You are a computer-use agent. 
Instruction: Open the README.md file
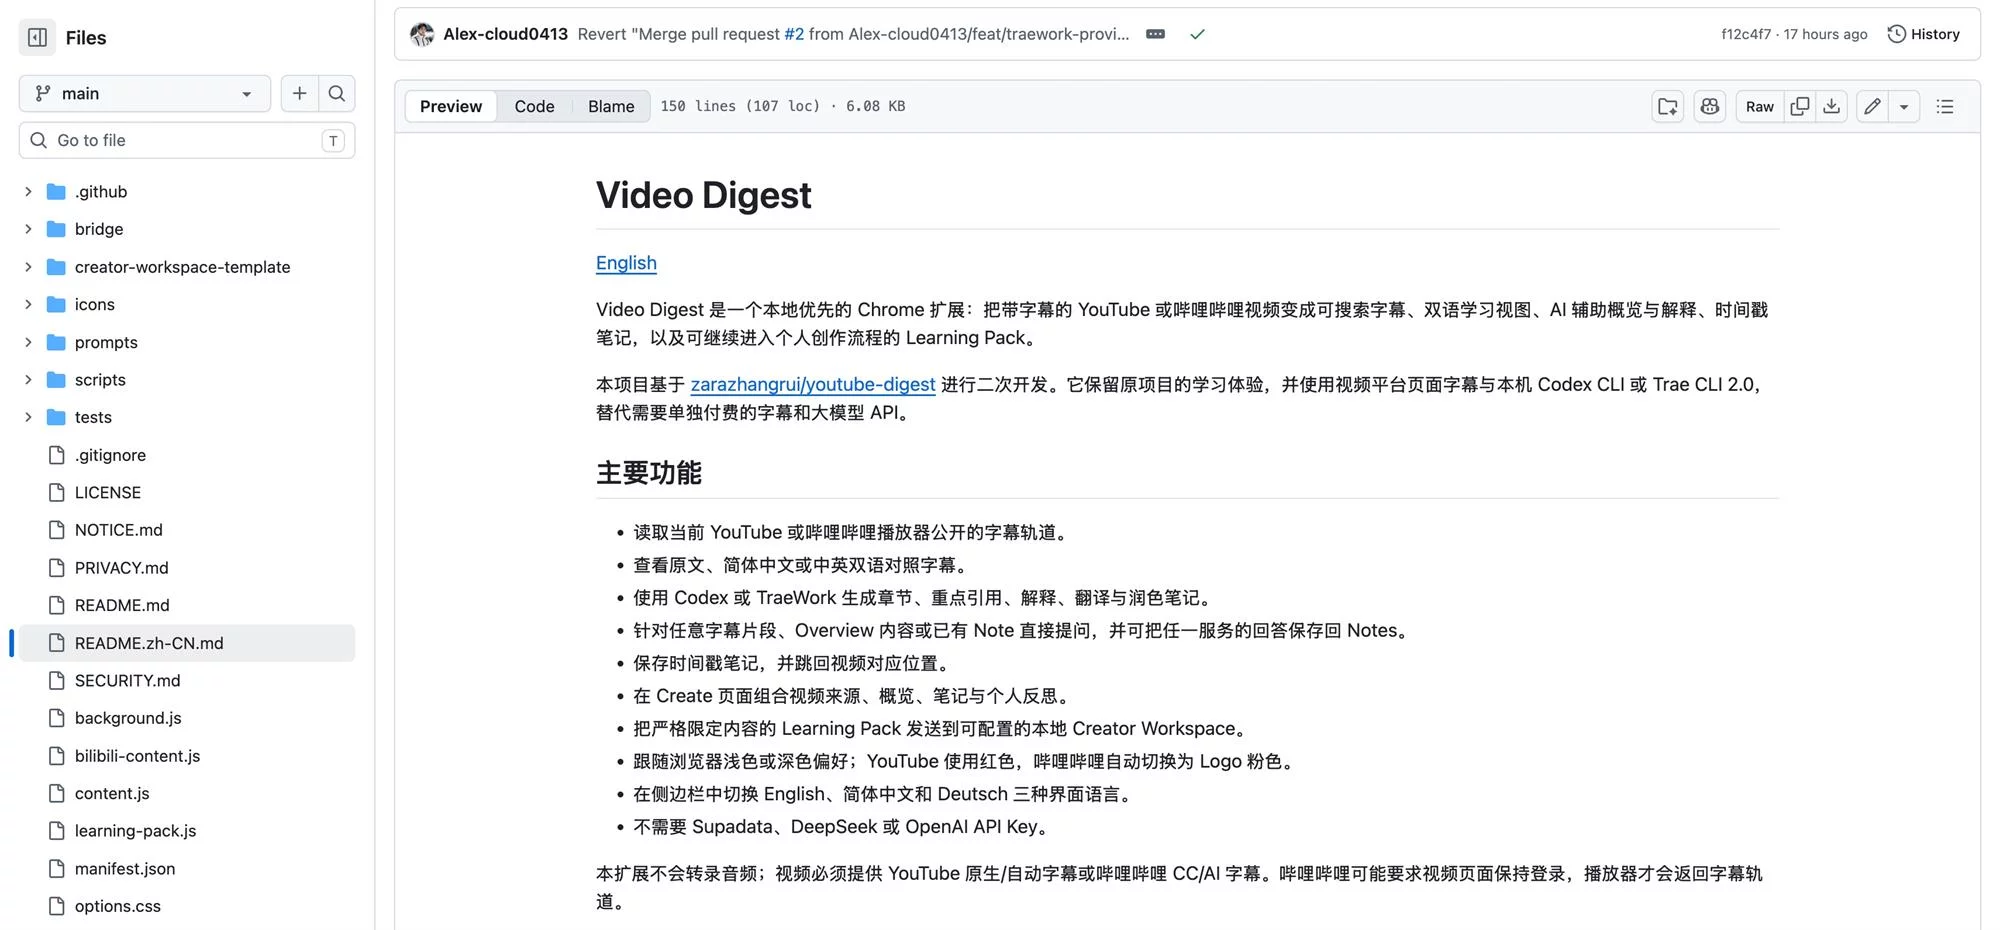tap(122, 605)
